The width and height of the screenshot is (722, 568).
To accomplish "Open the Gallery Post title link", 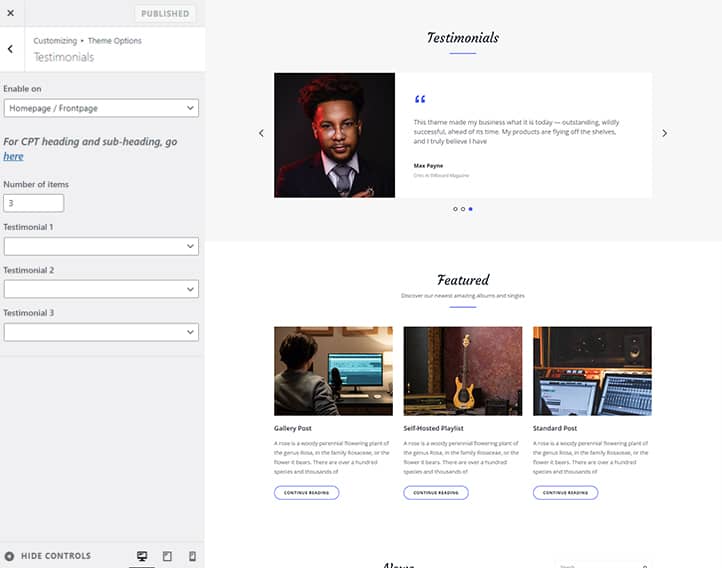I will pos(293,428).
